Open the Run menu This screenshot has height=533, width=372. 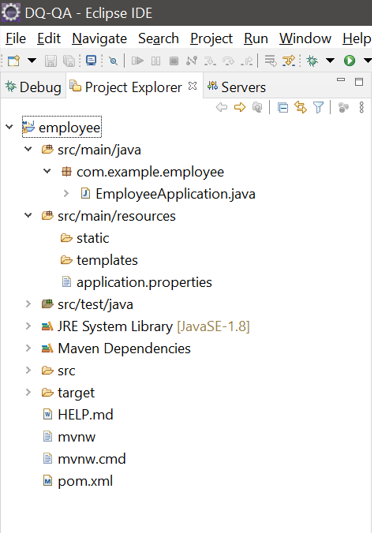[x=256, y=38]
